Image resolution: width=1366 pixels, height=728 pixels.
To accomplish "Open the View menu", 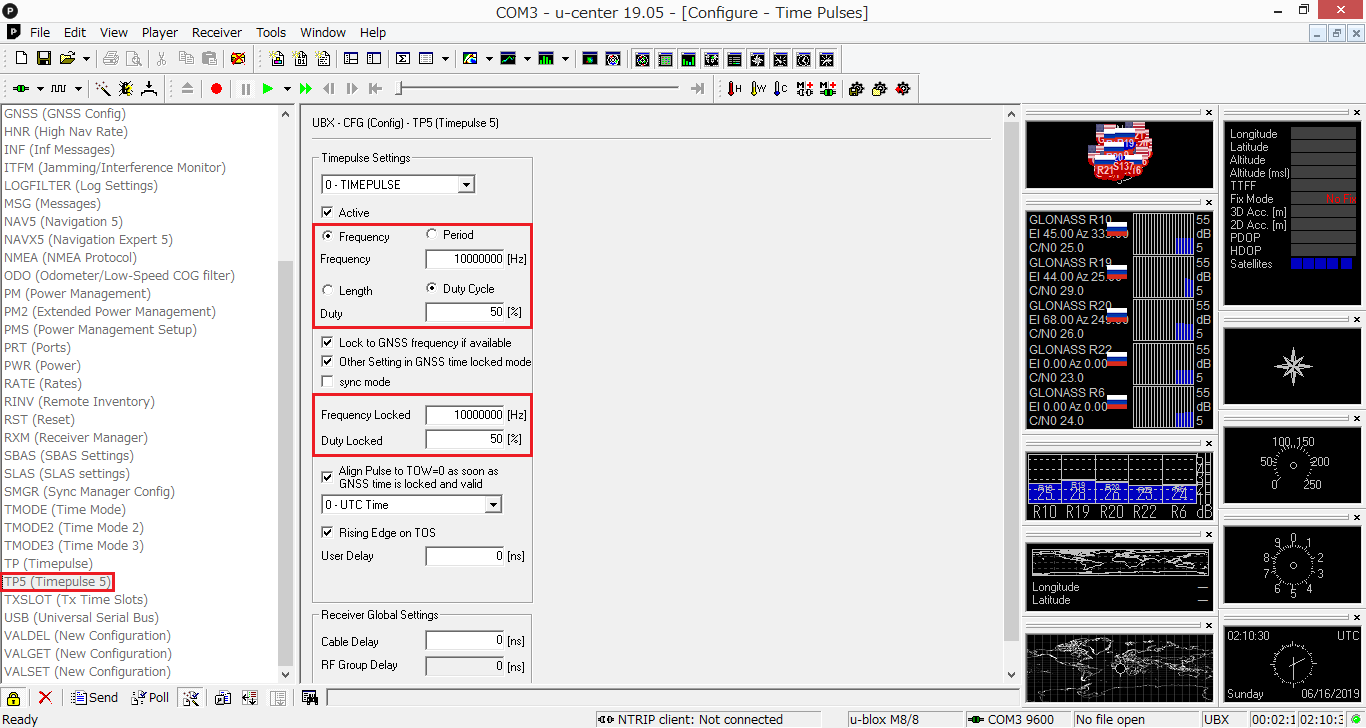I will pyautogui.click(x=114, y=32).
